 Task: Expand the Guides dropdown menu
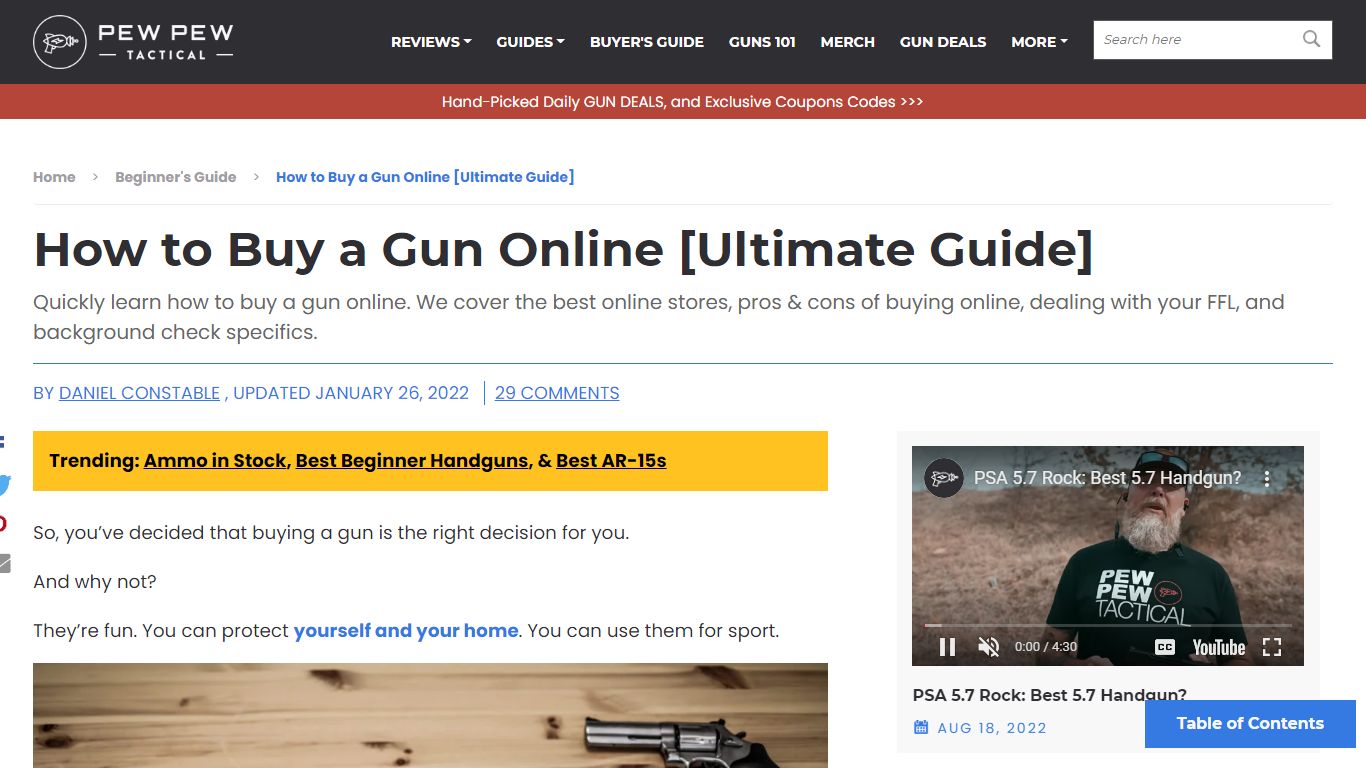point(531,42)
